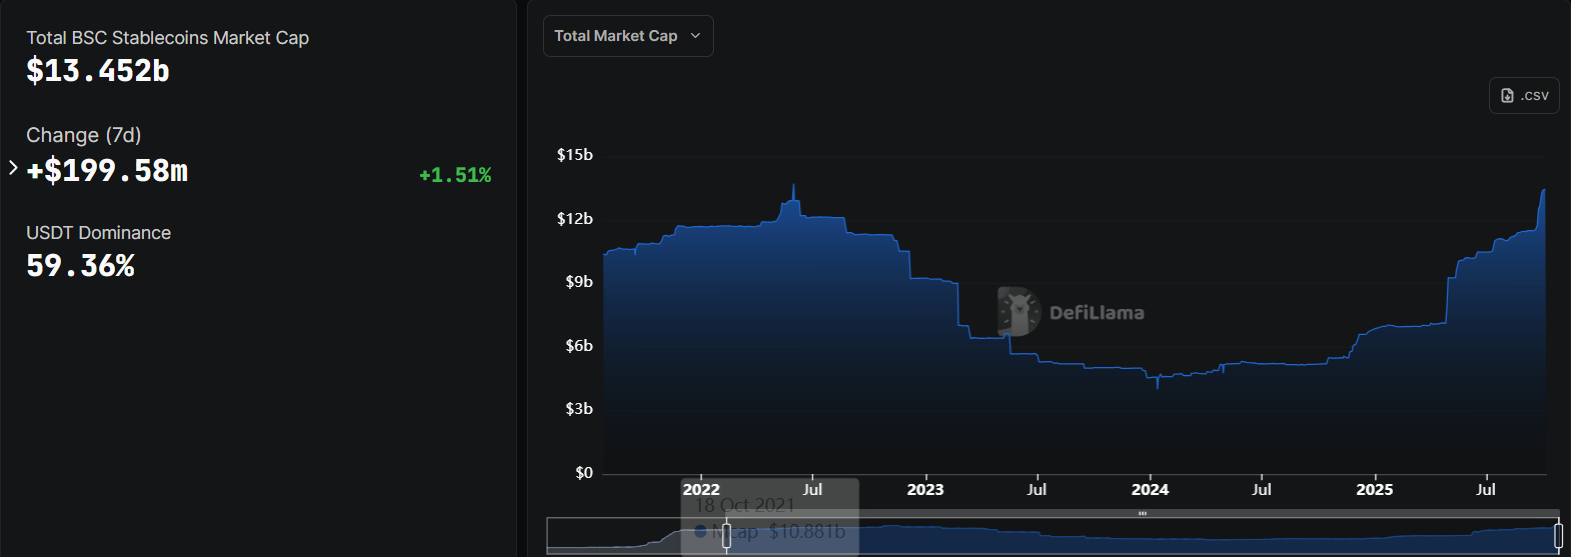Click the 18 Oct 2021 tooltip date
The height and width of the screenshot is (557, 1571).
[x=745, y=506]
